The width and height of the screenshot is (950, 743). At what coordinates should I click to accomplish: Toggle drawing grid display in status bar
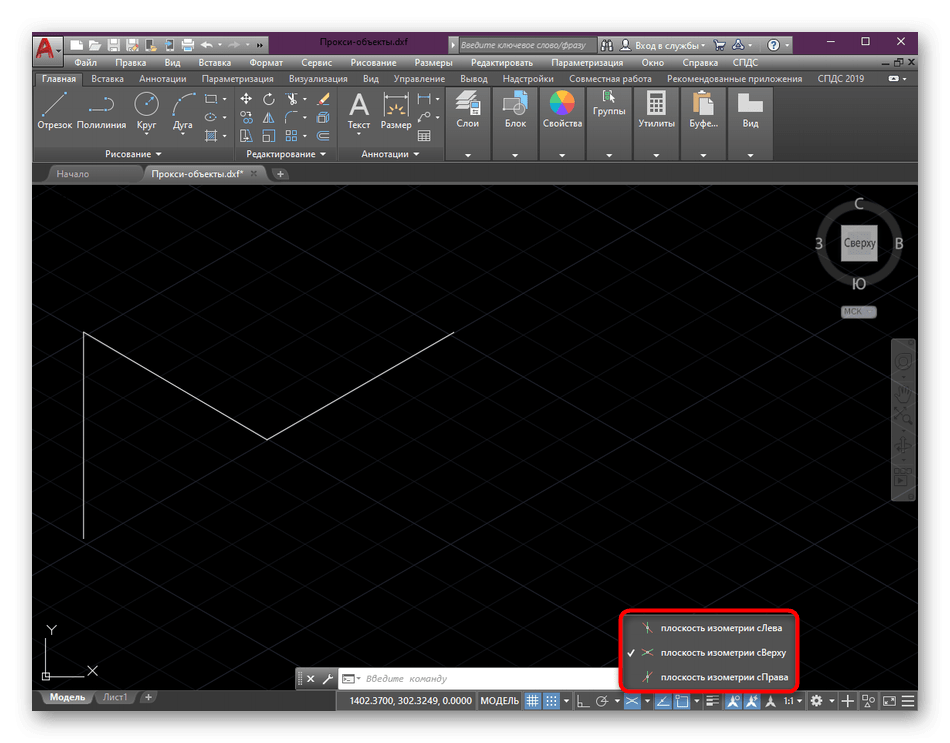pos(532,701)
